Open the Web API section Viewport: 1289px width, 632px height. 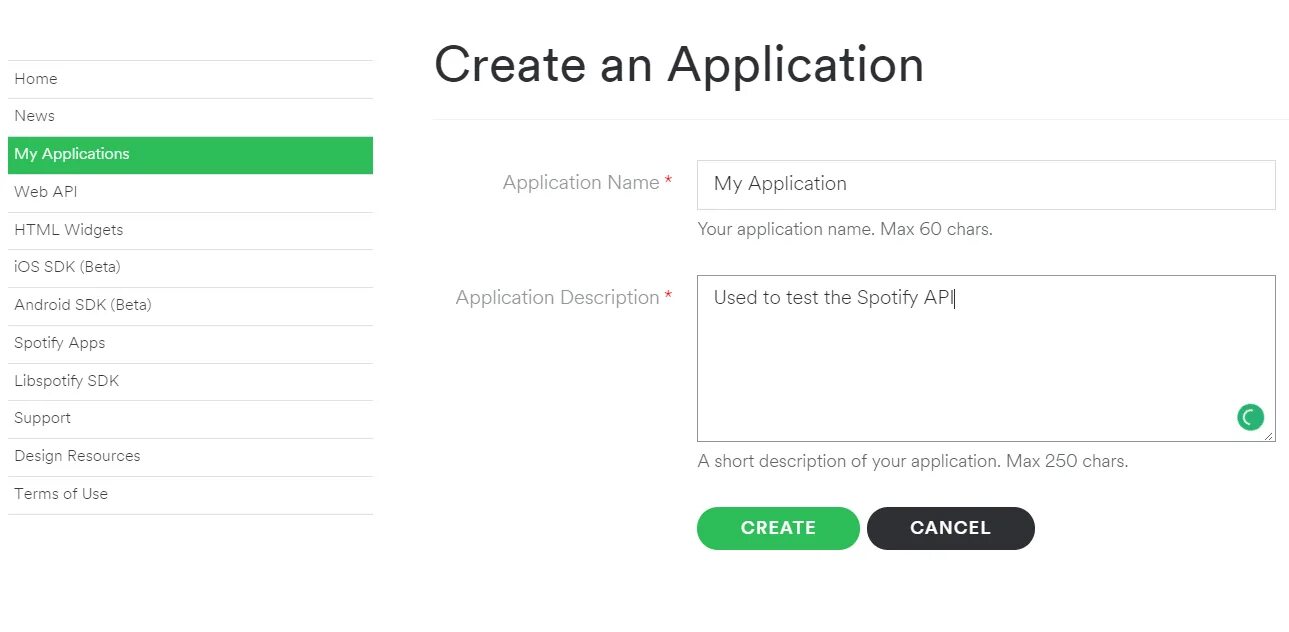point(190,192)
